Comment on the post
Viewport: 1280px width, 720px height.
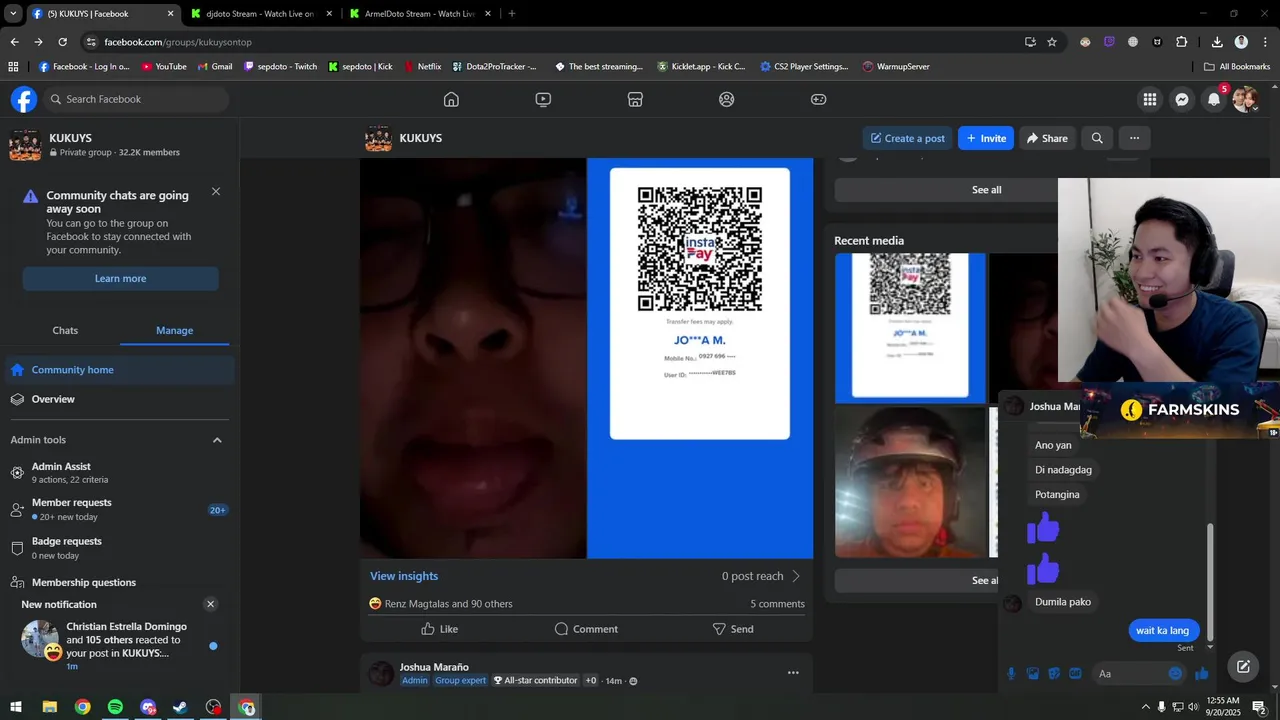pyautogui.click(x=586, y=629)
